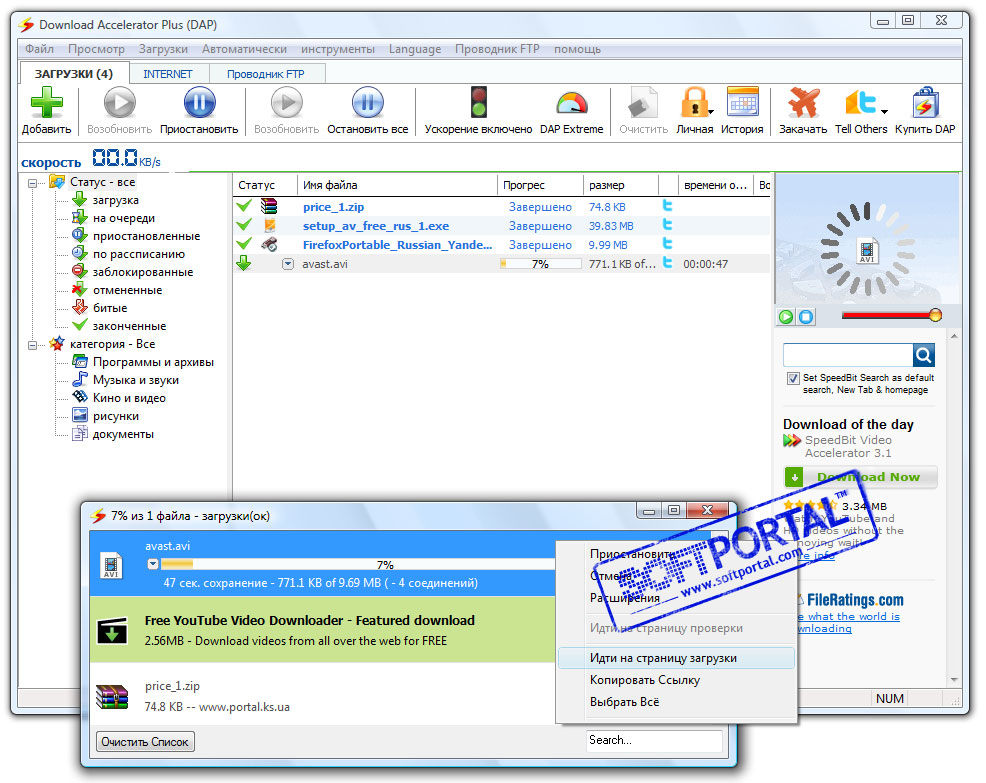This screenshot has width=986, height=783.
Task: Open the Language menu
Action: click(415, 49)
